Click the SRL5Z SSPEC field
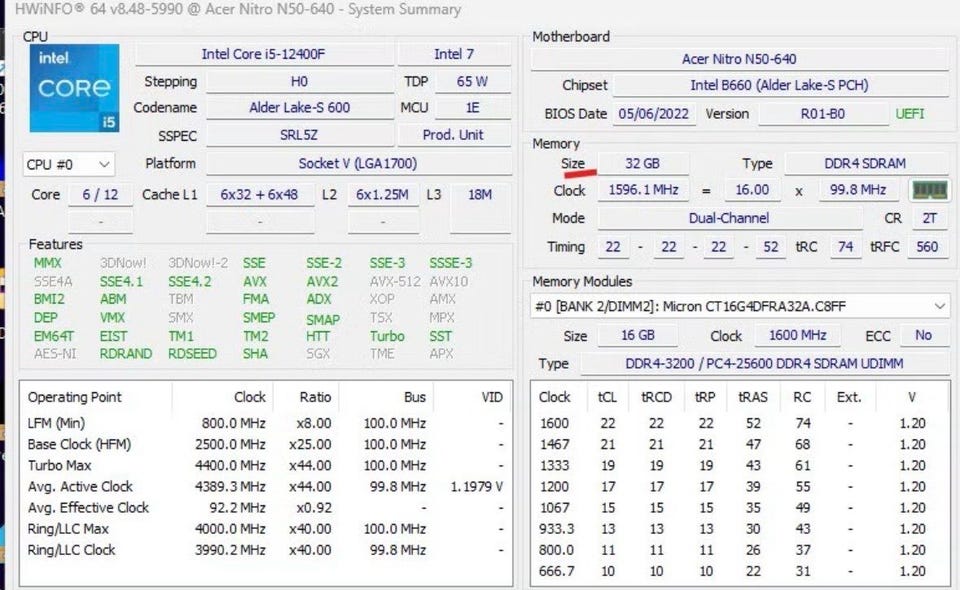Screen dimensions: 960x590 [x=299, y=135]
